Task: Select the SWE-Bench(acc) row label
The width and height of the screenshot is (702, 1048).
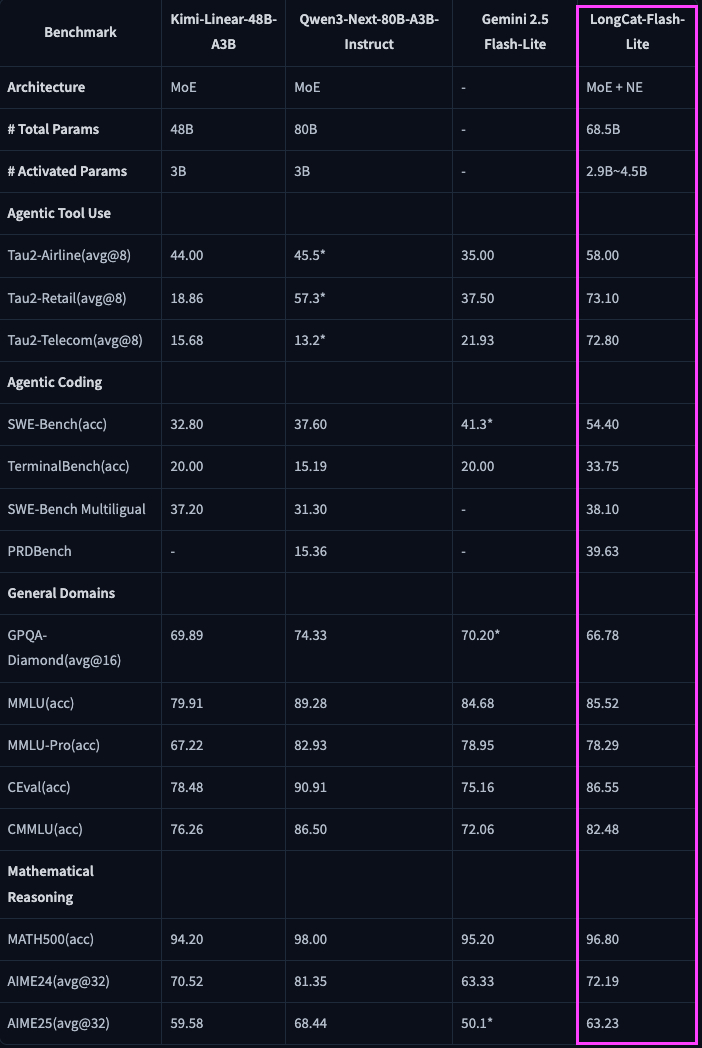Action: 57,424
